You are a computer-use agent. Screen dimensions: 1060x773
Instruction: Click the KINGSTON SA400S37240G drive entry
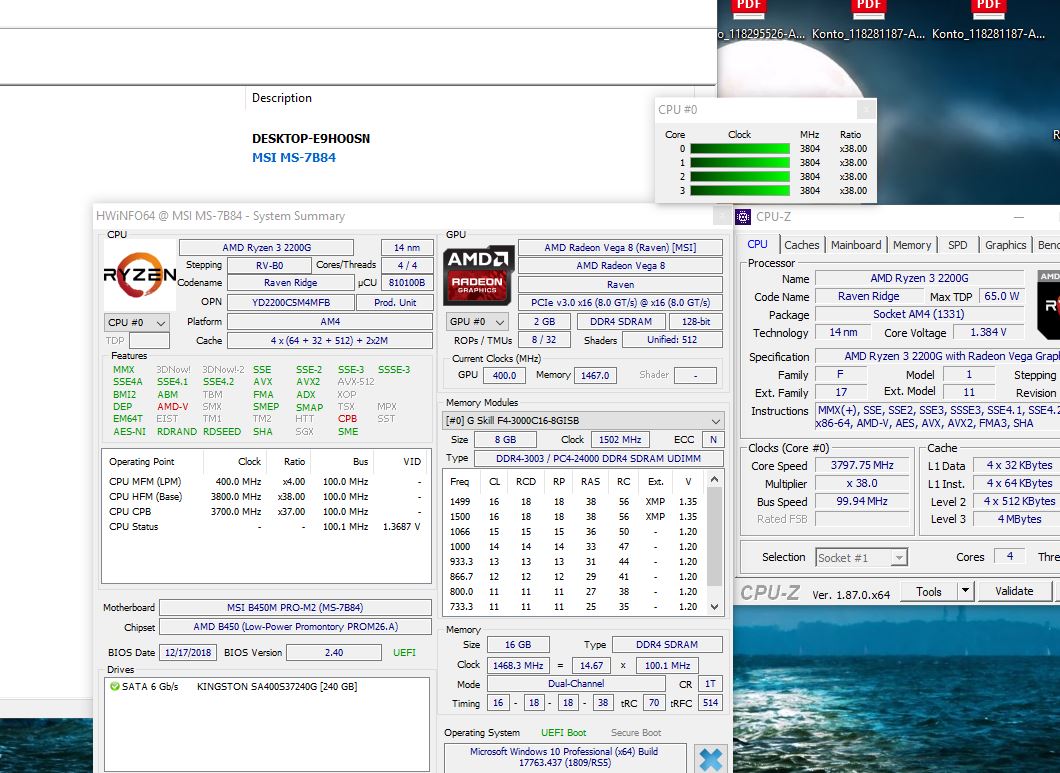[x=276, y=686]
